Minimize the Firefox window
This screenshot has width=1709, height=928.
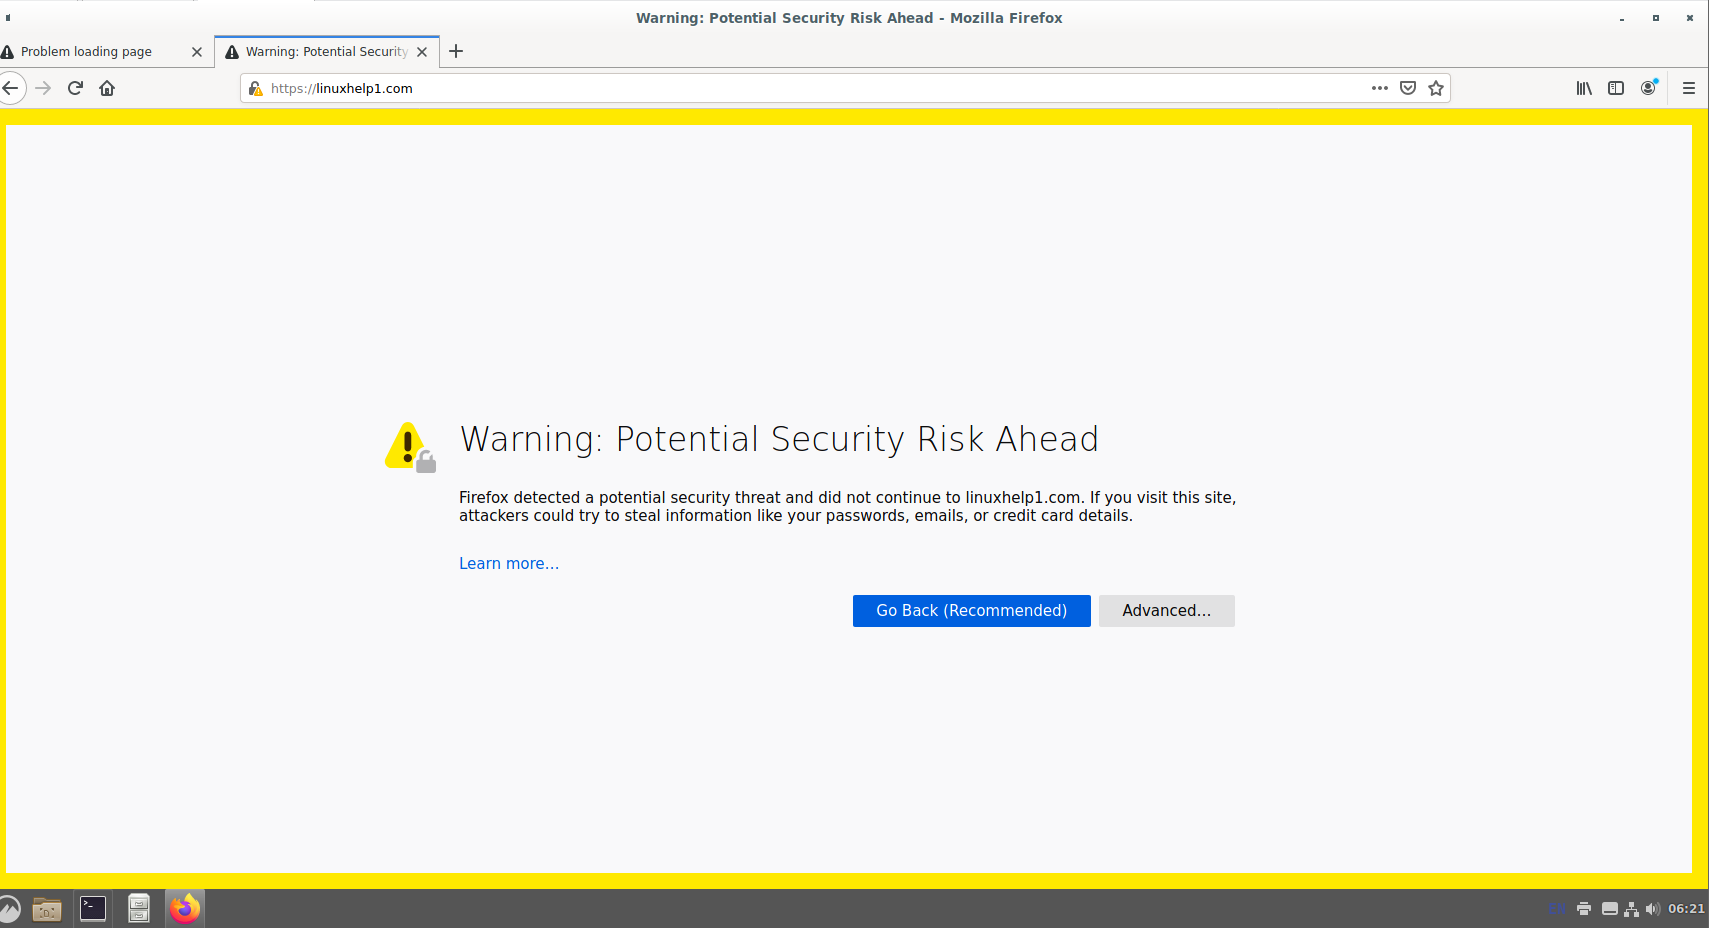[1622, 18]
